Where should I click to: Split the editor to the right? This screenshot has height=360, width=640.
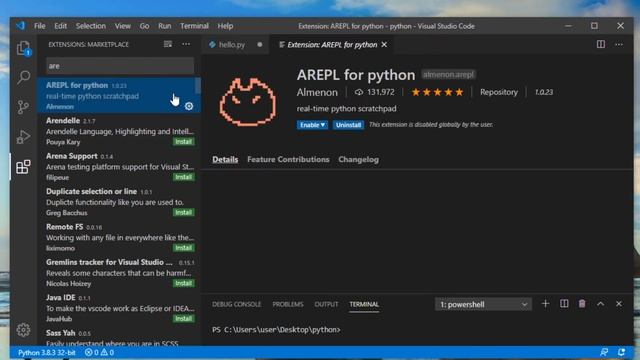(x=601, y=44)
